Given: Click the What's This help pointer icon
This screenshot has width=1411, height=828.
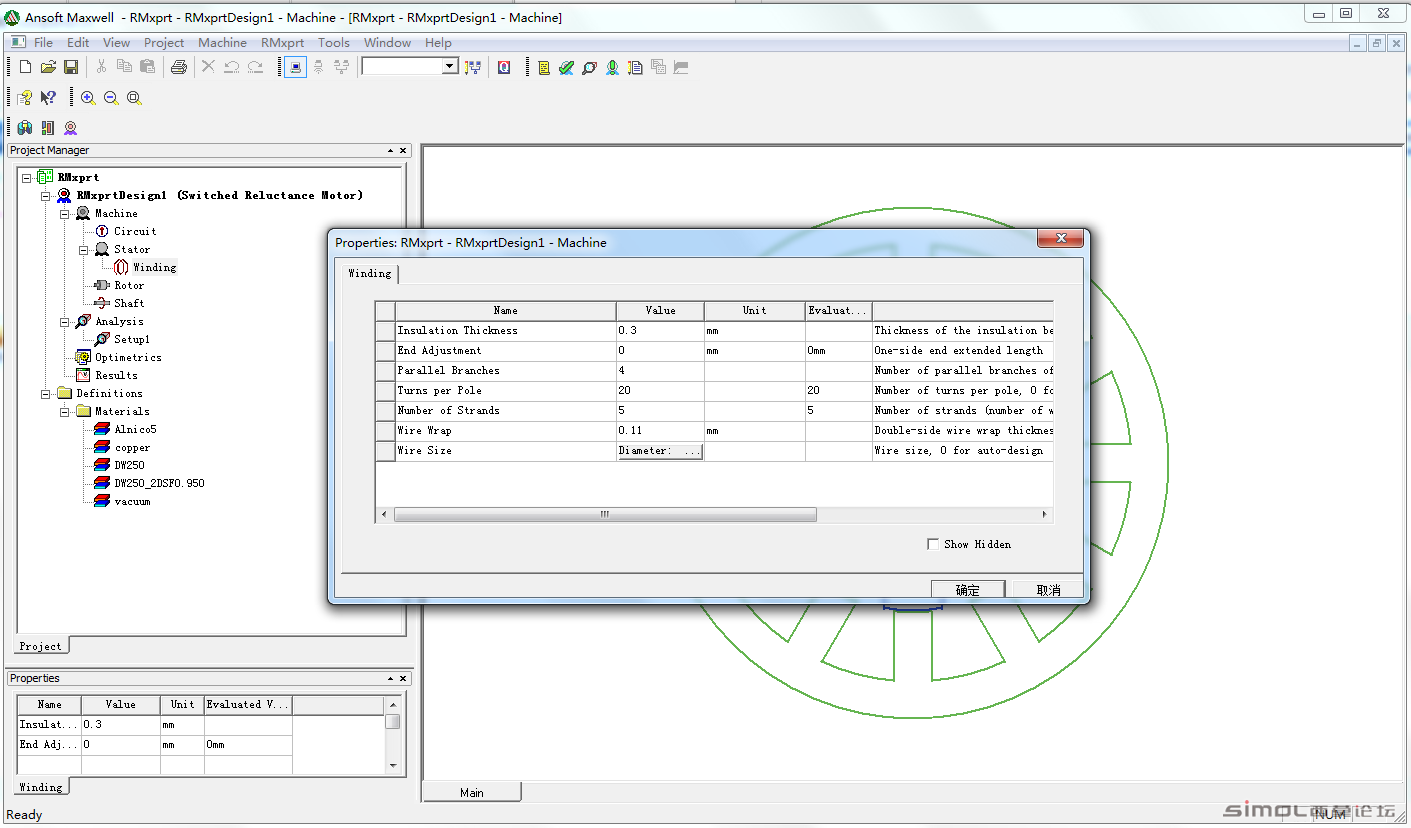Looking at the screenshot, I should click(48, 97).
